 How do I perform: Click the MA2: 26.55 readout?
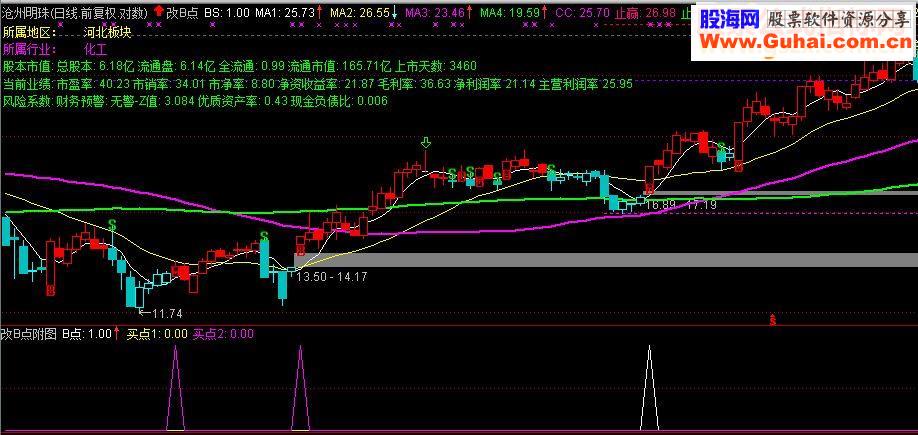pyautogui.click(x=360, y=12)
